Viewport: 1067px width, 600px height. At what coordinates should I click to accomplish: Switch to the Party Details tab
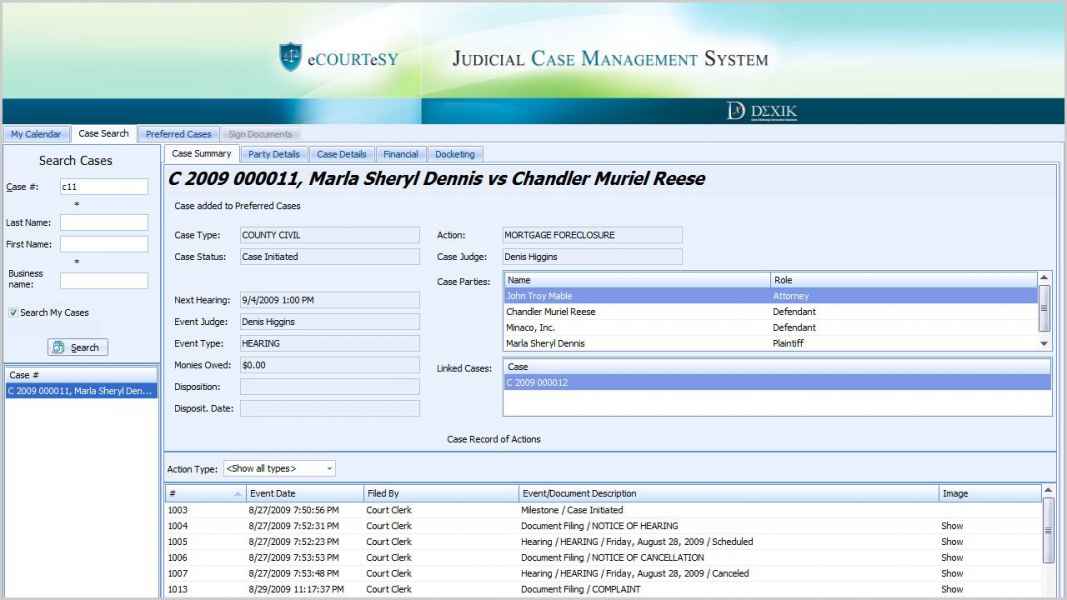tap(274, 154)
